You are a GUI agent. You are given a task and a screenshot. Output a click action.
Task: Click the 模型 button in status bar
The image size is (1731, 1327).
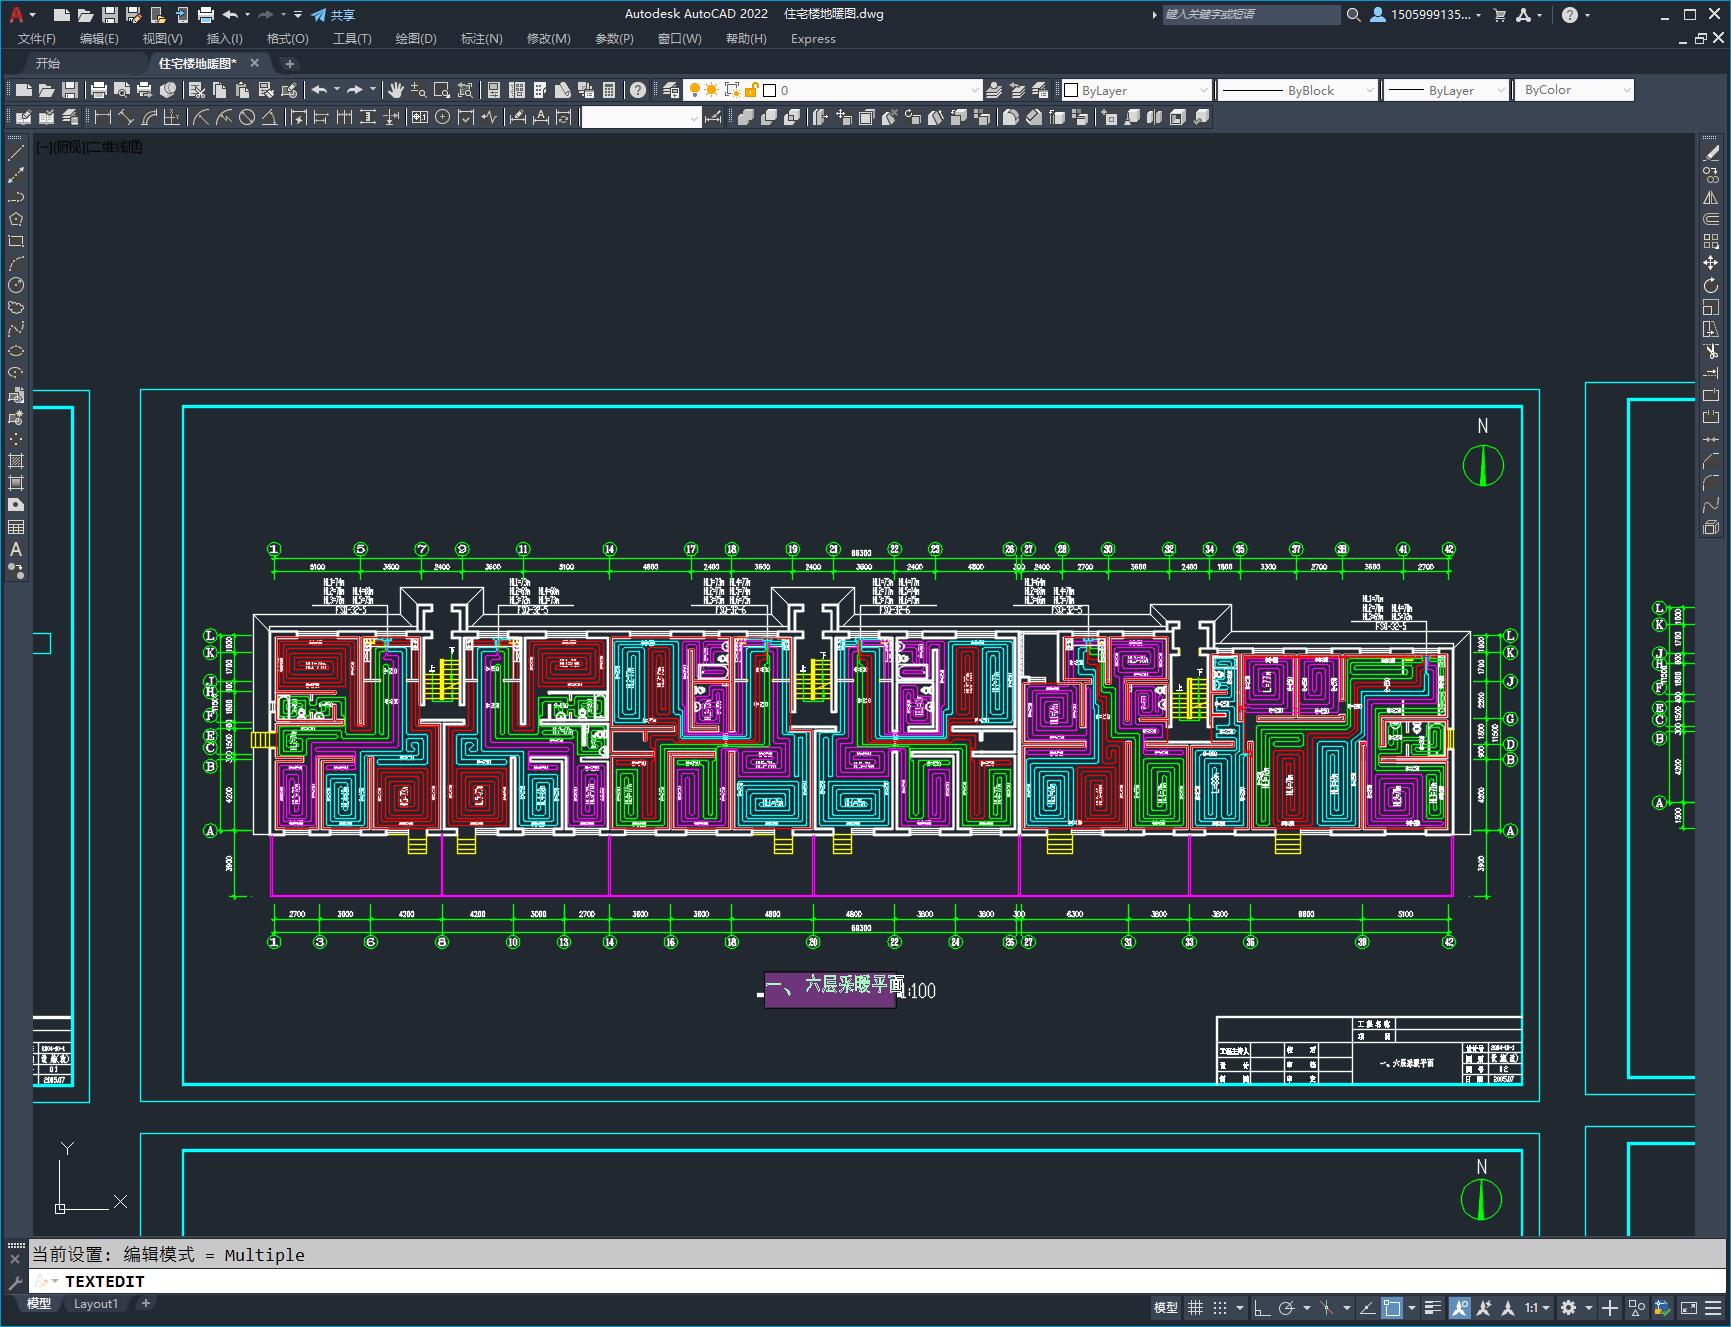[1166, 1308]
